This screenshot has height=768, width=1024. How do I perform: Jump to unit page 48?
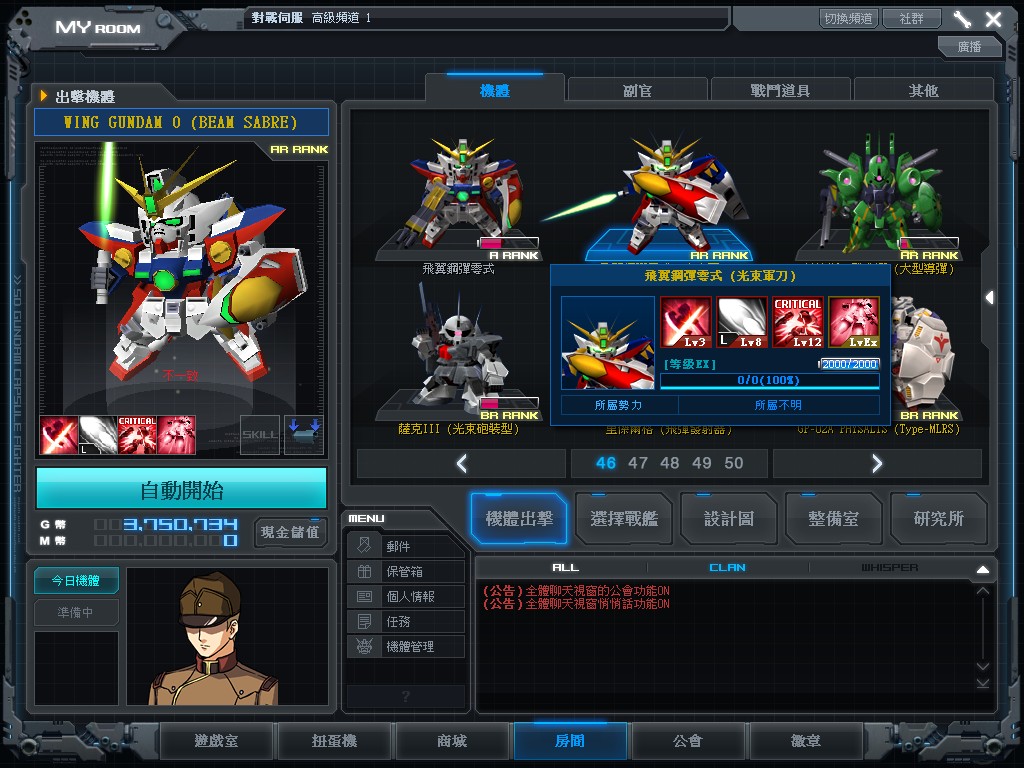[x=669, y=463]
